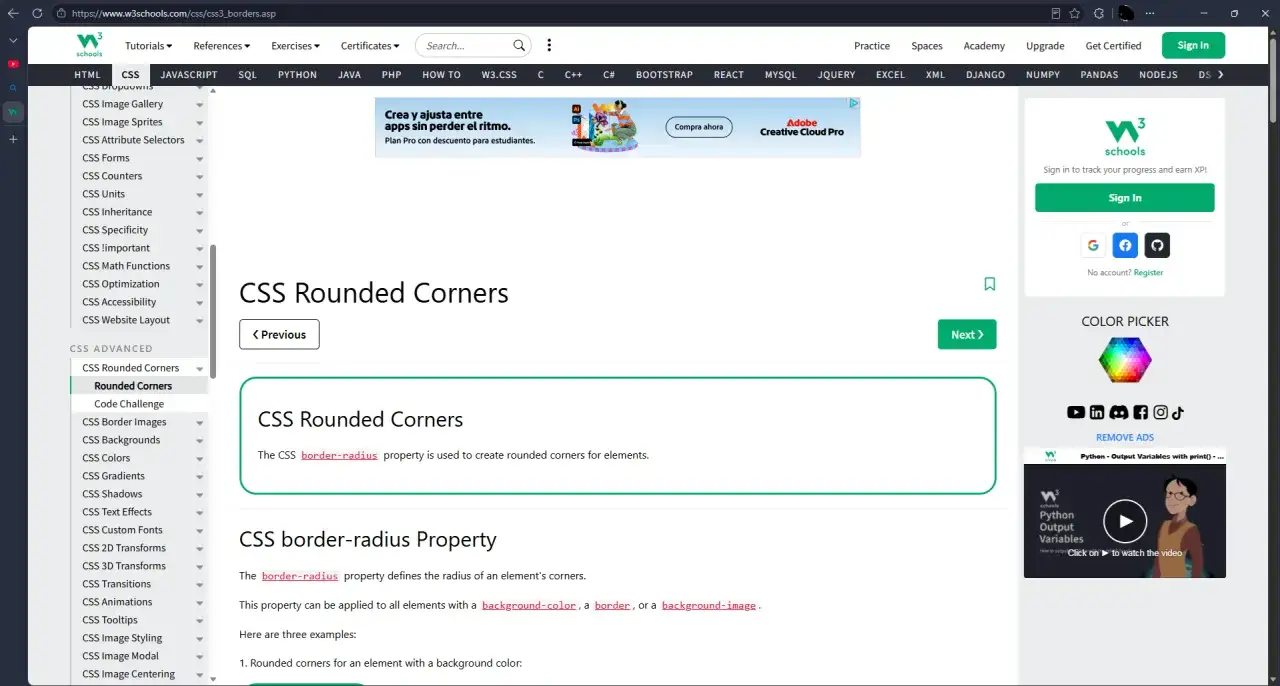Switch to the PYTHON topic tab
The image size is (1280, 686).
(297, 75)
